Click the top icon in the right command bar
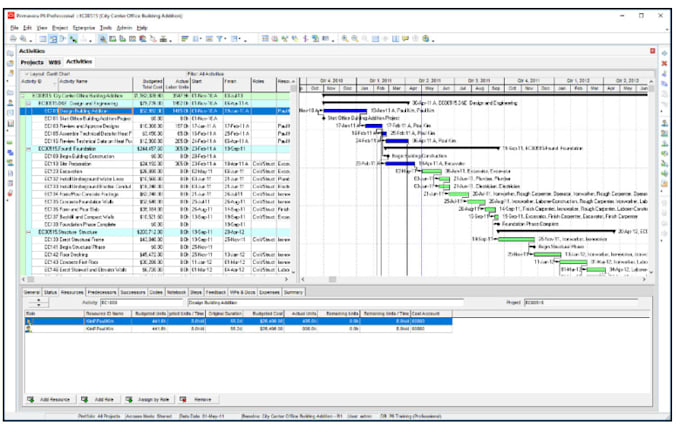The height and width of the screenshot is (427, 680). tap(664, 53)
